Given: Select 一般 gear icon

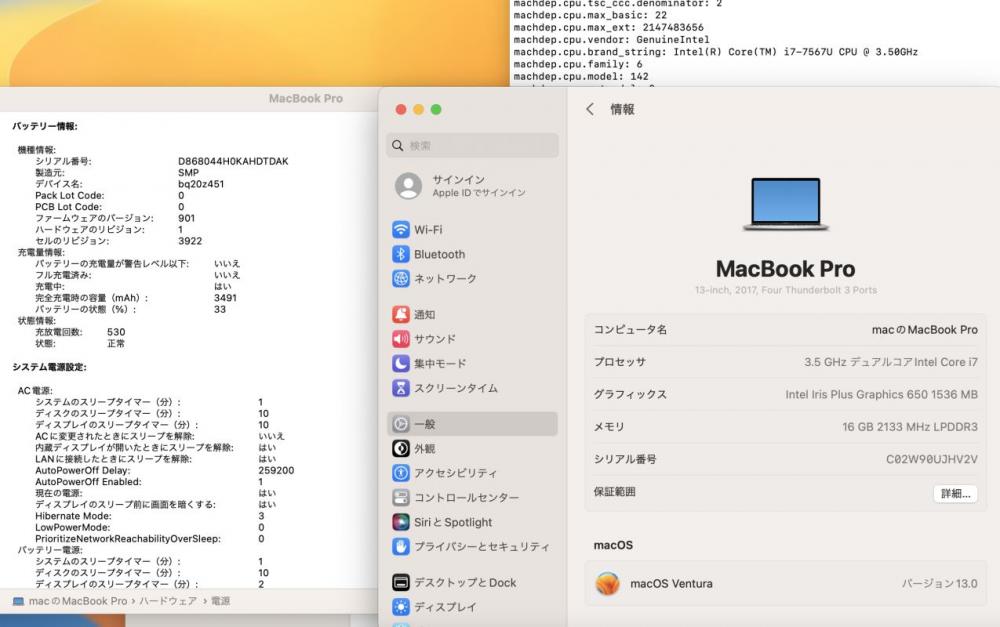Looking at the screenshot, I should pyautogui.click(x=401, y=424).
